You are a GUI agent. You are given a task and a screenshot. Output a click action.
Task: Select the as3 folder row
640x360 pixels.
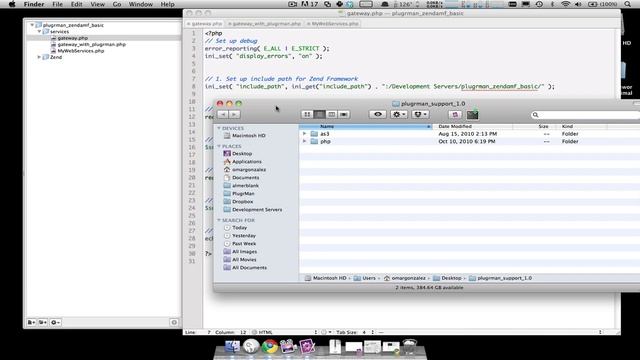[x=469, y=133]
